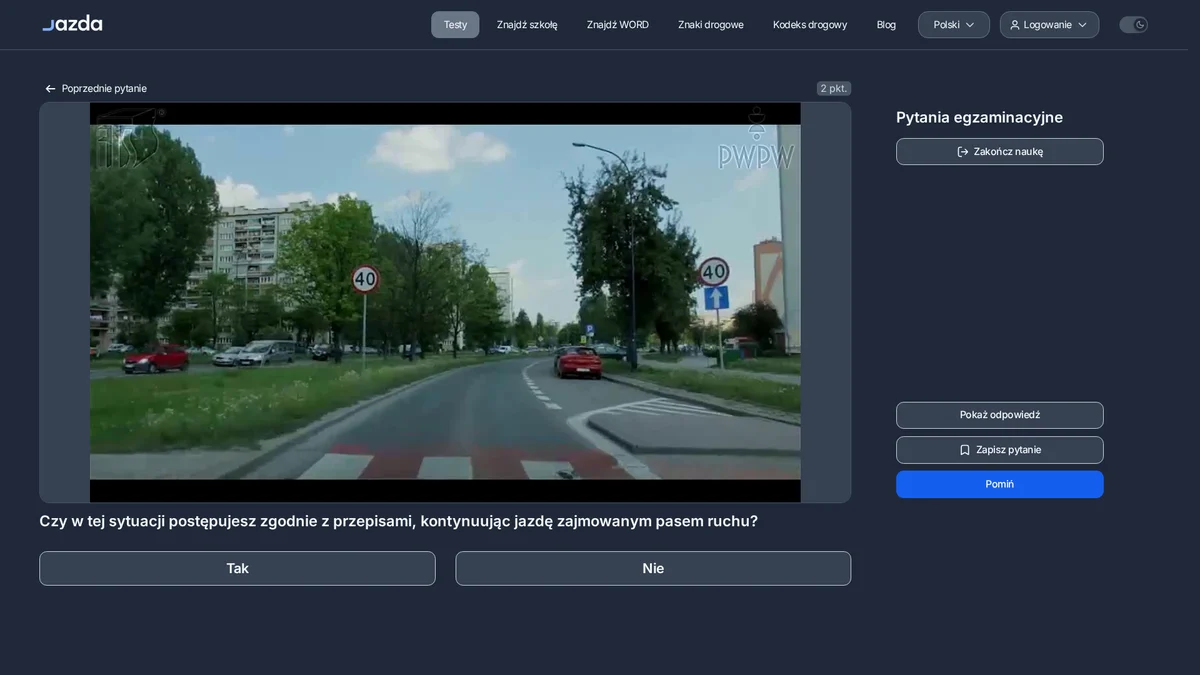
Task: Navigate to Kodeks drogowy
Action: [x=810, y=25]
